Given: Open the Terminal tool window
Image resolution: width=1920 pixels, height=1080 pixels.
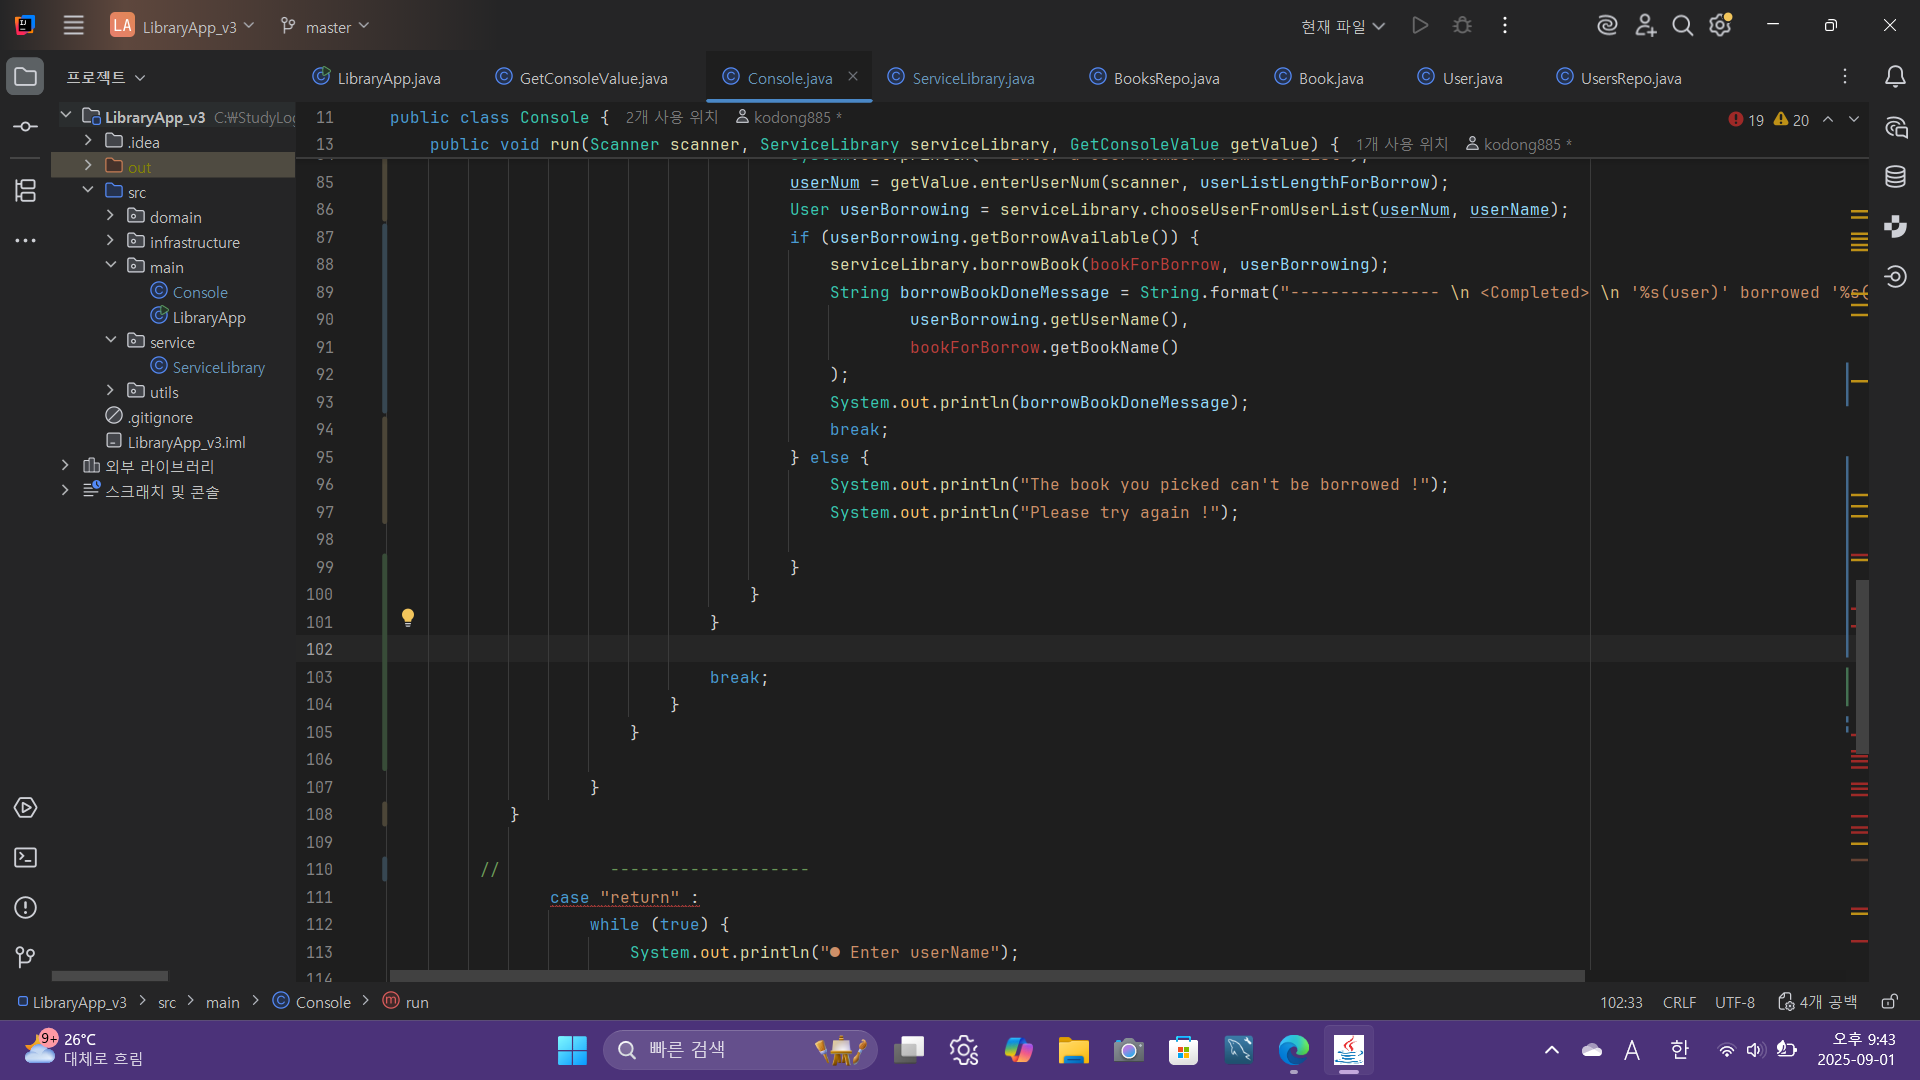Looking at the screenshot, I should [26, 858].
